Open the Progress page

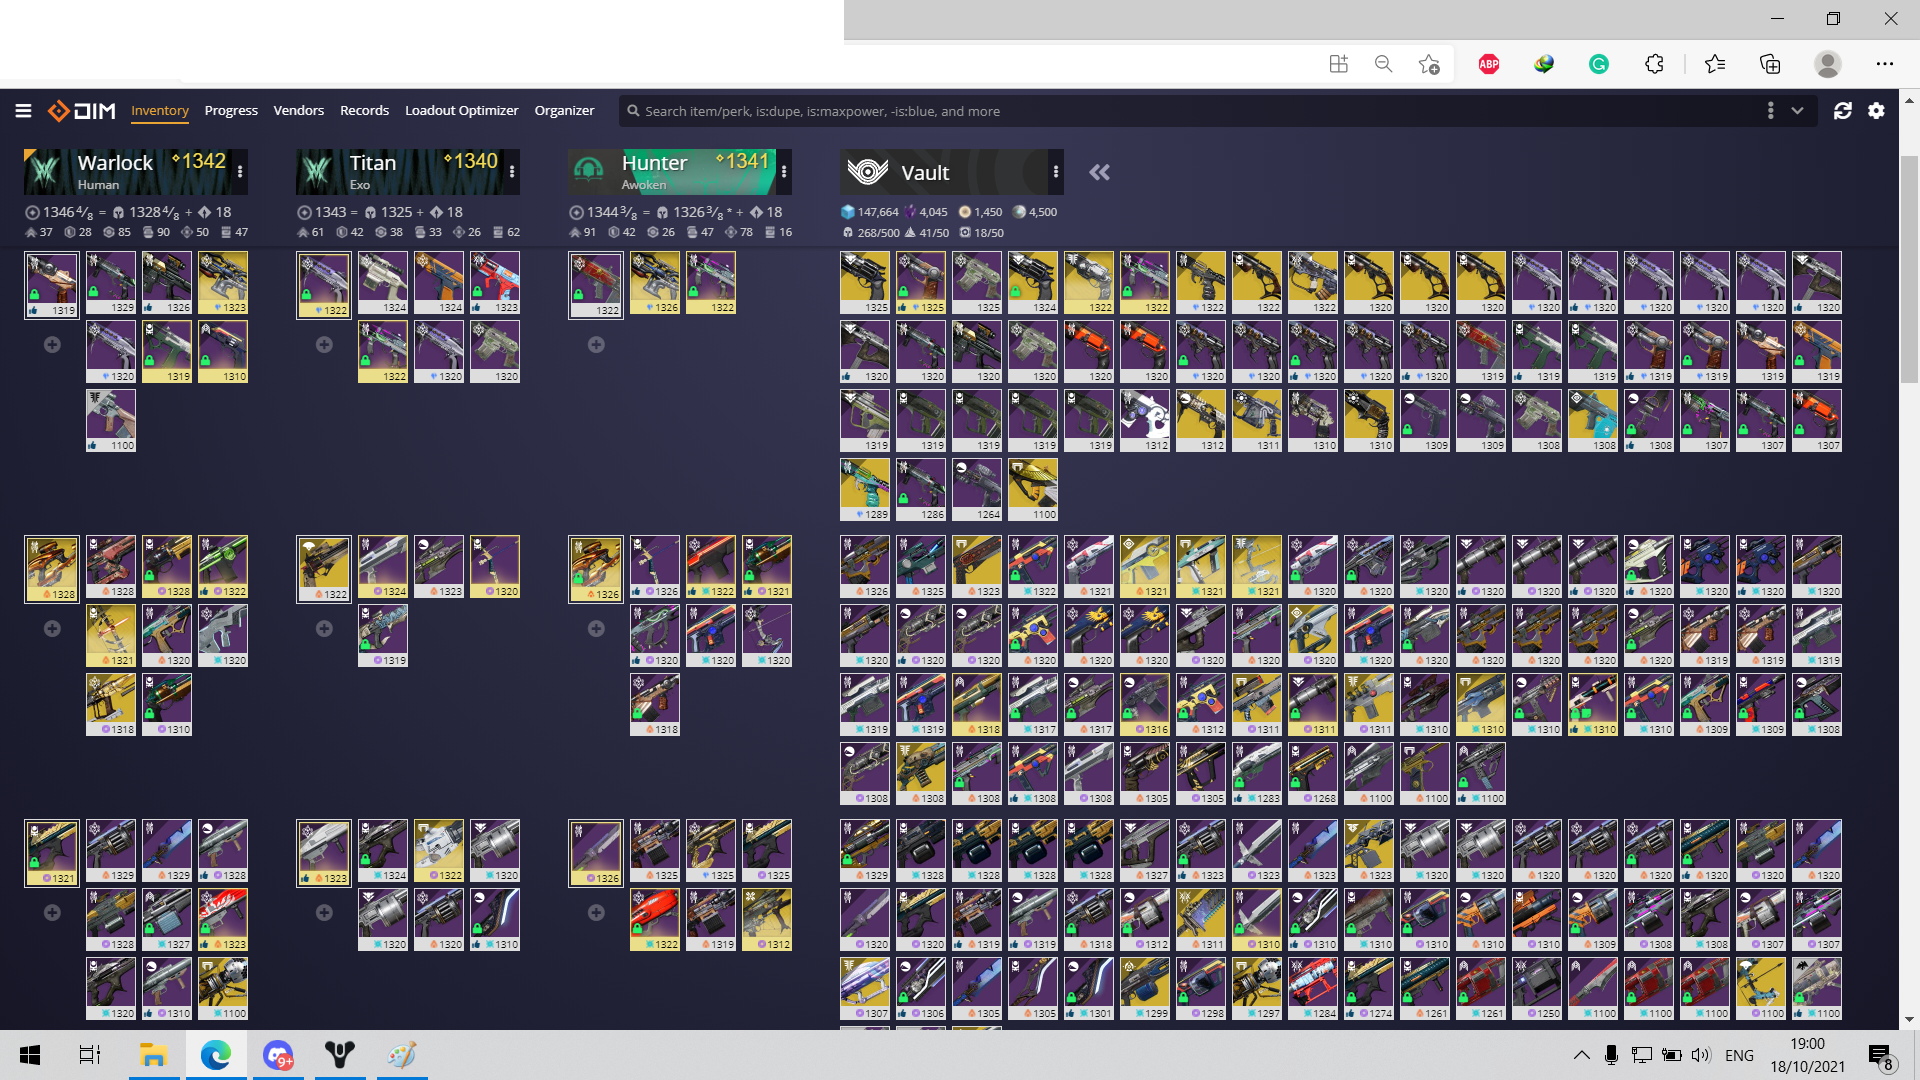point(231,111)
